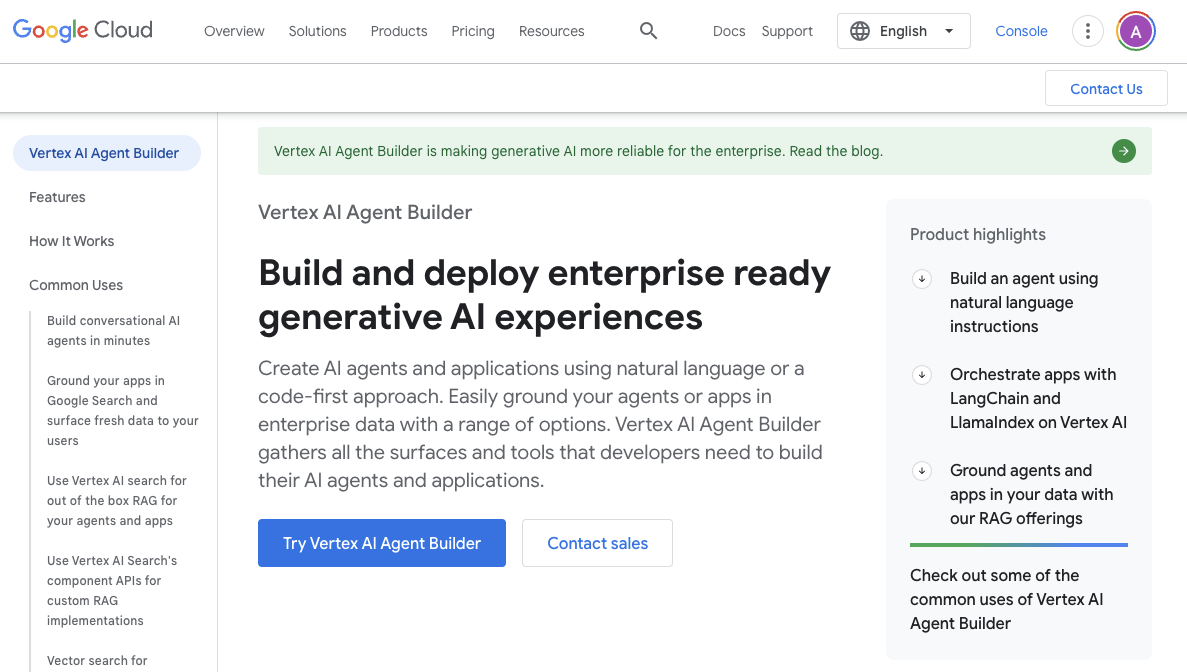Screen dimensions: 1187x672
Task: Click the Product highlights heading
Action: (x=977, y=235)
